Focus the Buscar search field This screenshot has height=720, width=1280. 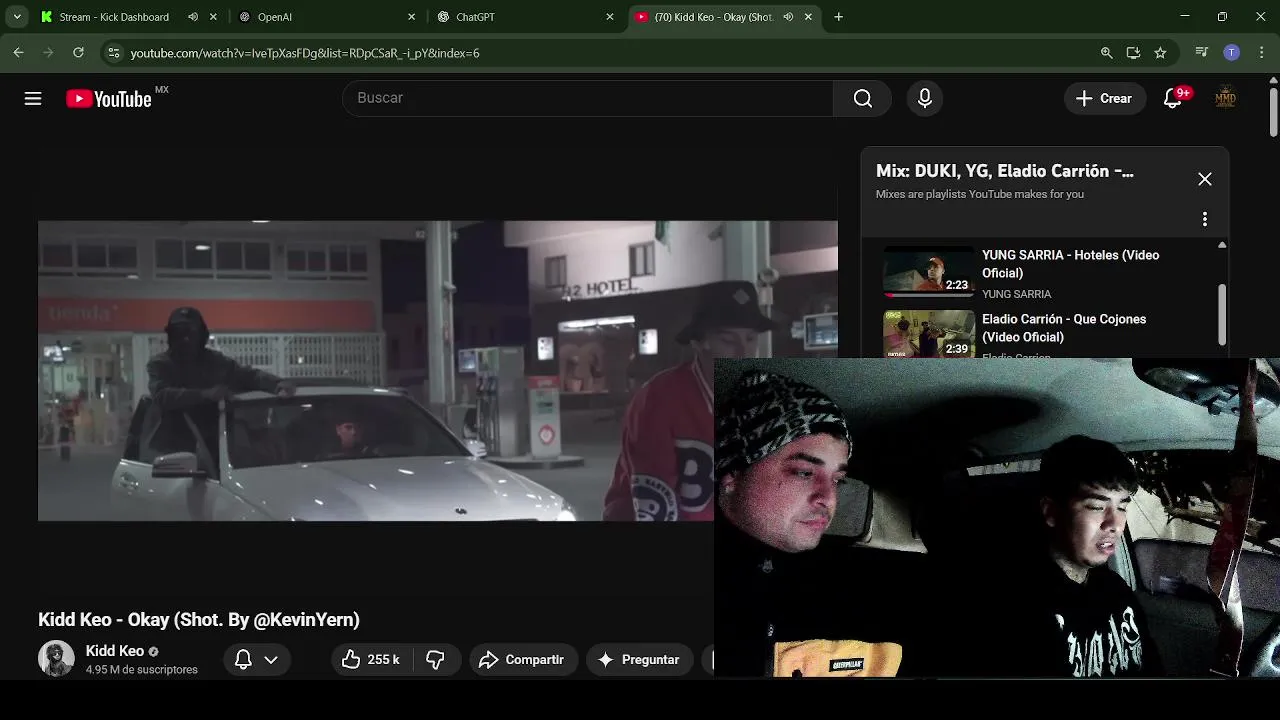(588, 98)
